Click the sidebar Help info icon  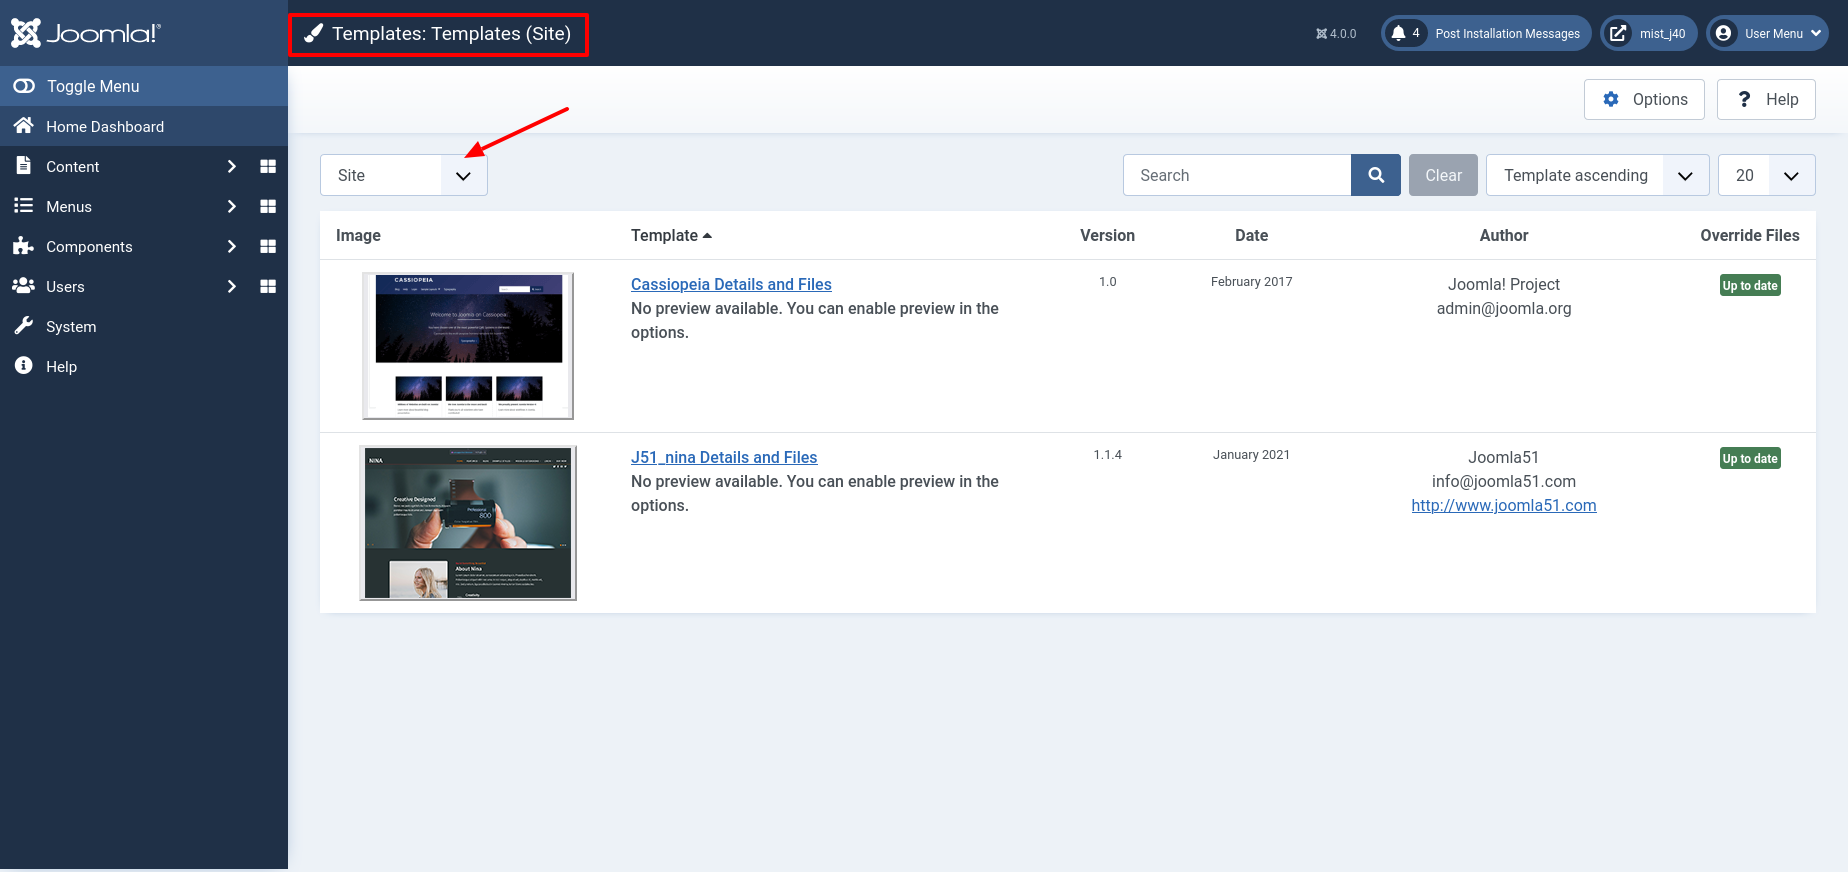[x=24, y=366]
